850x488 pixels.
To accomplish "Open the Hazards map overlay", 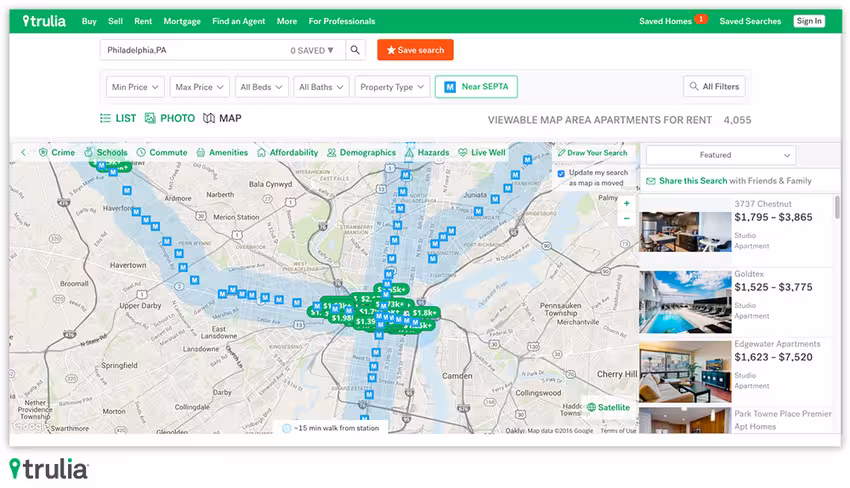I will pyautogui.click(x=427, y=153).
